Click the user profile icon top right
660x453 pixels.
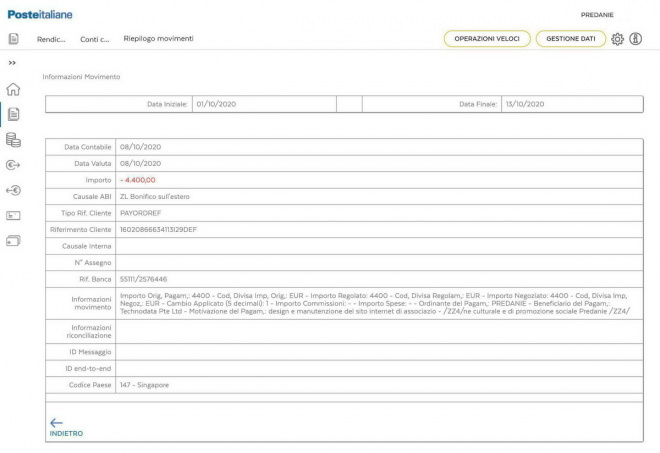click(635, 39)
